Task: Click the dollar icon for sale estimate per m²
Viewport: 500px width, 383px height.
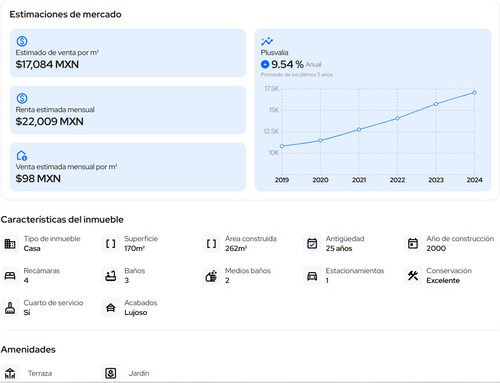Action: click(x=22, y=41)
